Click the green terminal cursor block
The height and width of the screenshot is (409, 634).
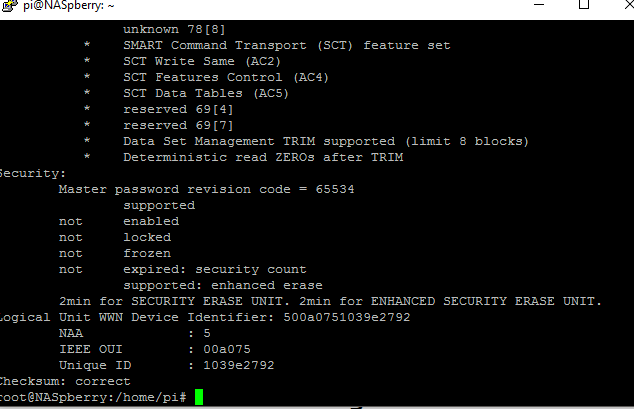199,397
